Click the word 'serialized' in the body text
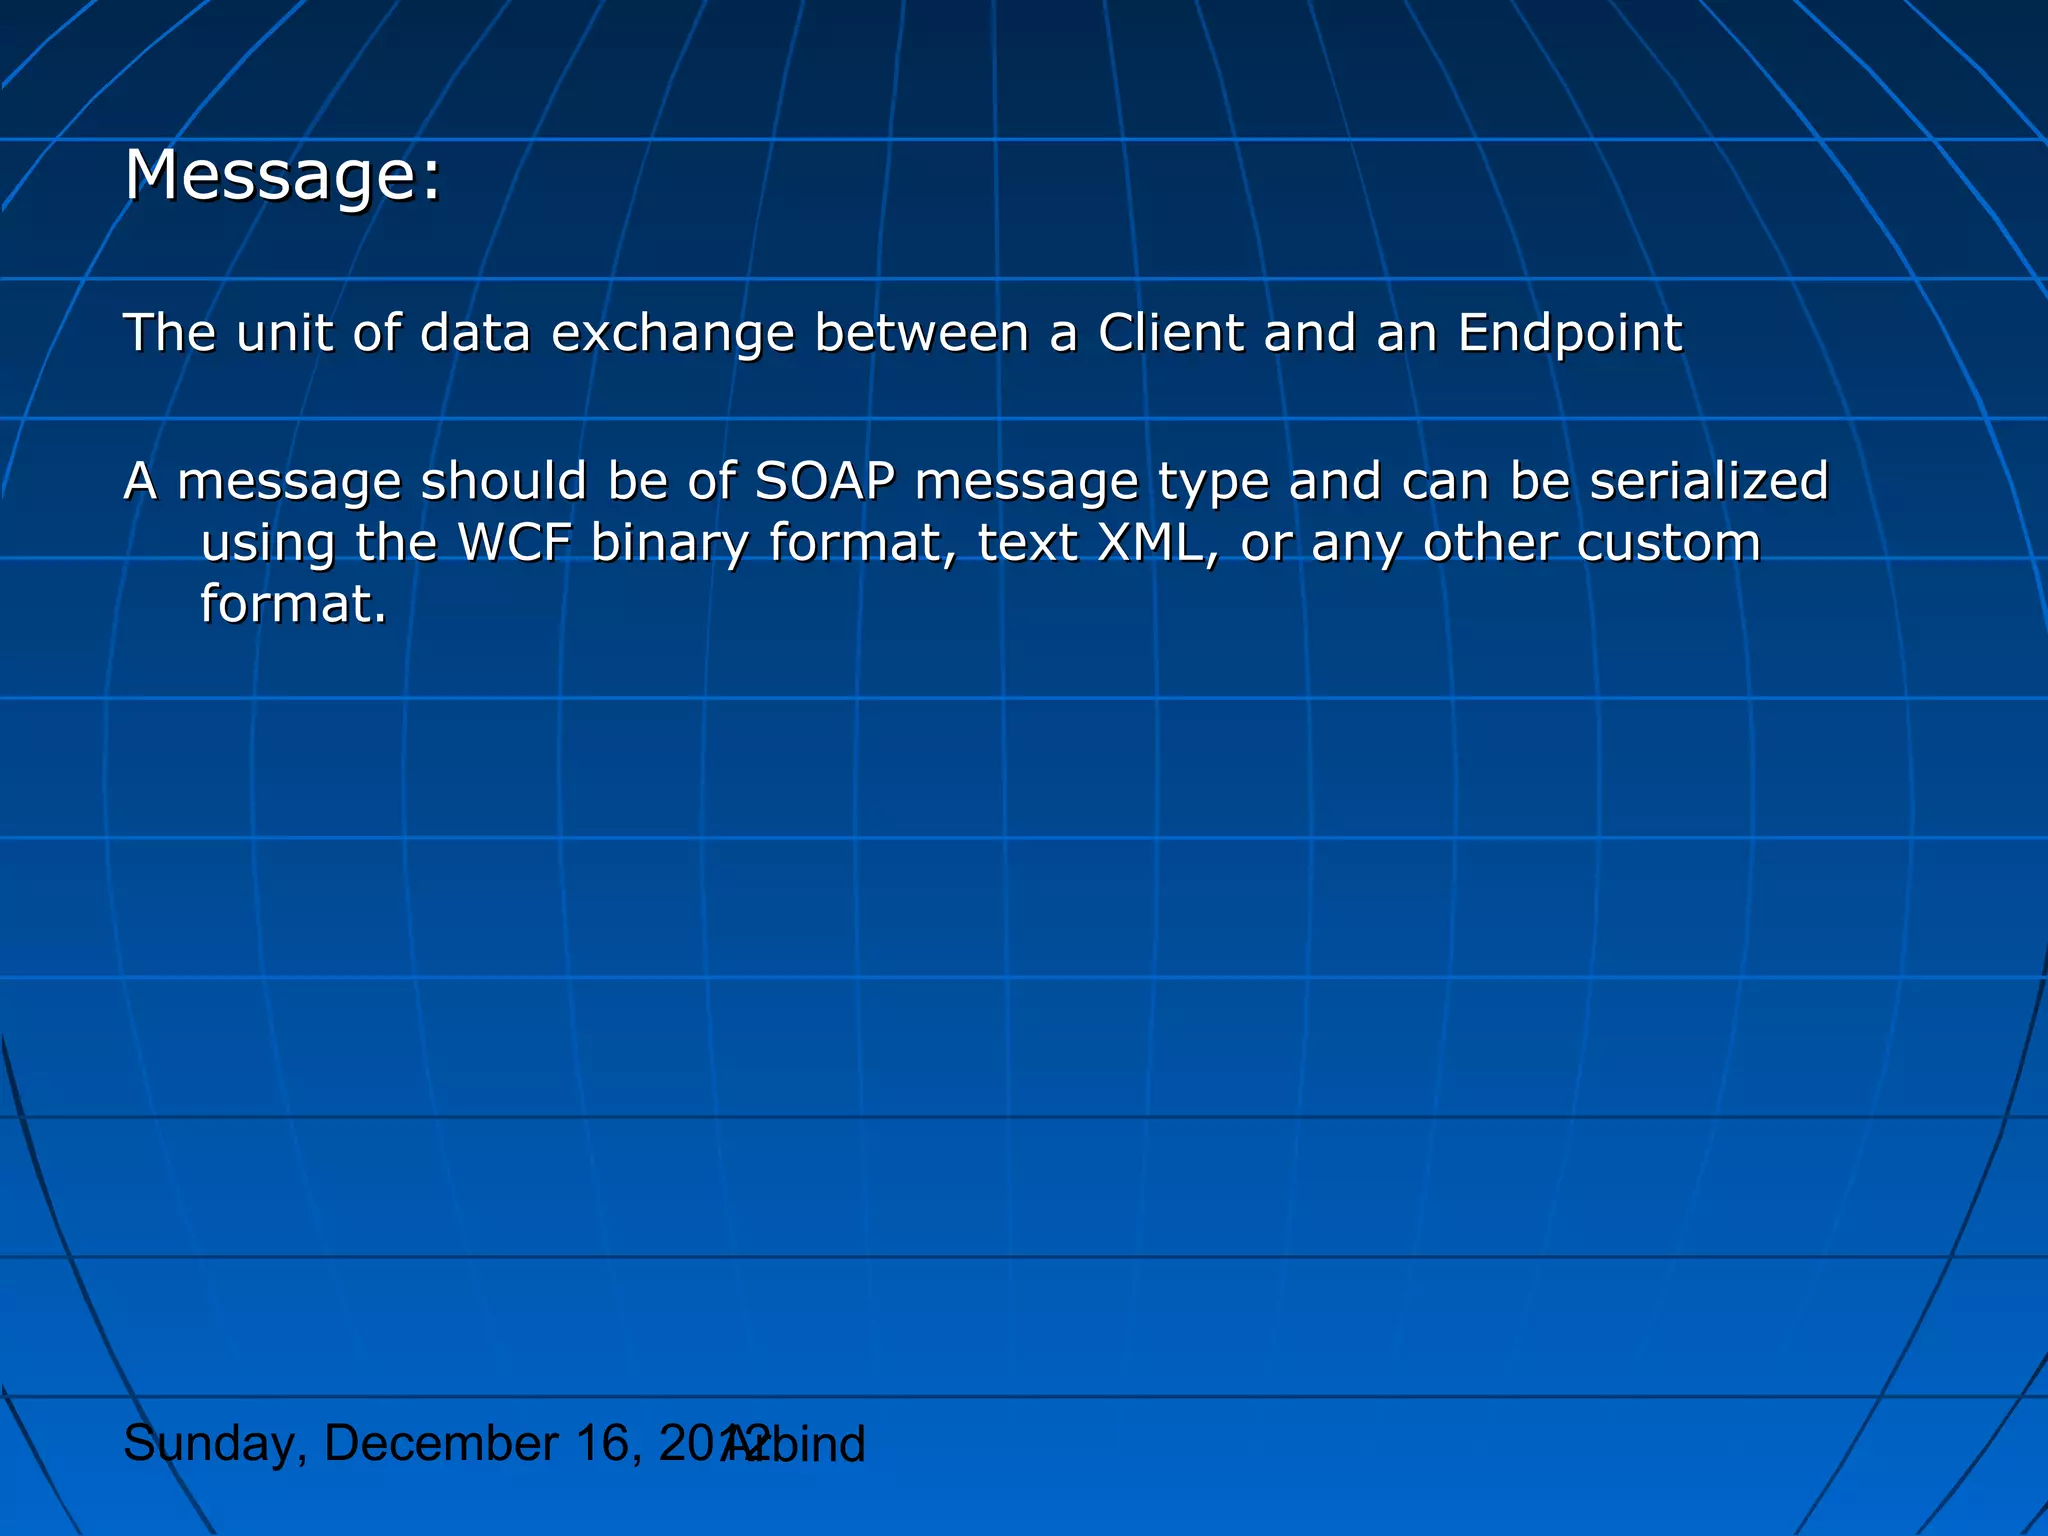The width and height of the screenshot is (2048, 1536). 1709,481
